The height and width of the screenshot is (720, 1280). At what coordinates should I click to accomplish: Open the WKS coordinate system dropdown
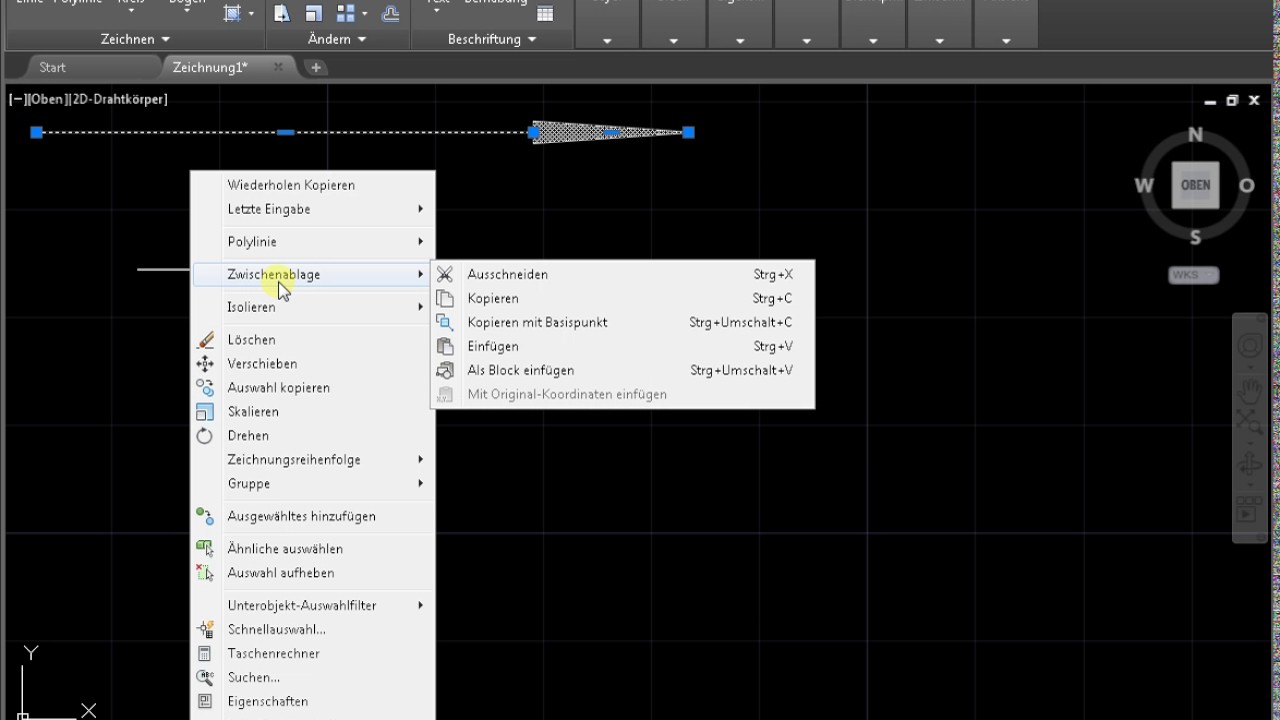point(1193,275)
